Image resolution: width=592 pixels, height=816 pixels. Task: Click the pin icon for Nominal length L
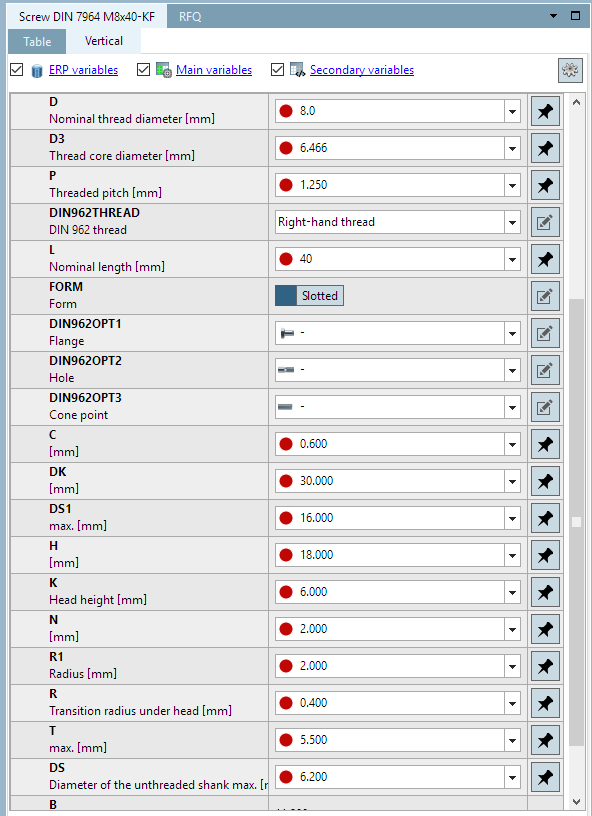[545, 259]
